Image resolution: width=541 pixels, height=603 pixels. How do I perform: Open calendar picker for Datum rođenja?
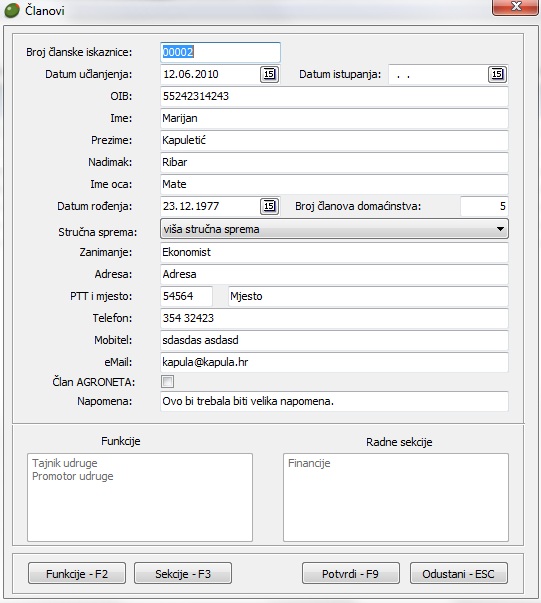(x=269, y=206)
